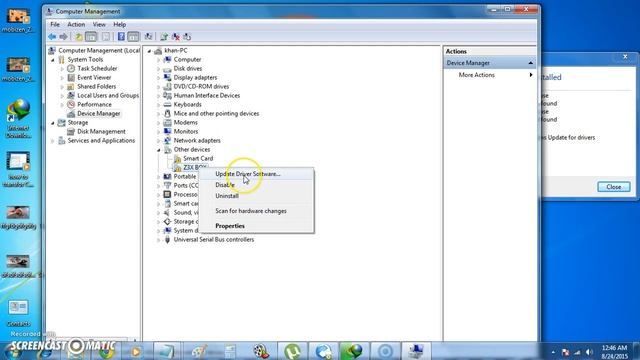Image resolution: width=640 pixels, height=360 pixels.
Task: Select Services and Applications node
Action: pos(101,140)
